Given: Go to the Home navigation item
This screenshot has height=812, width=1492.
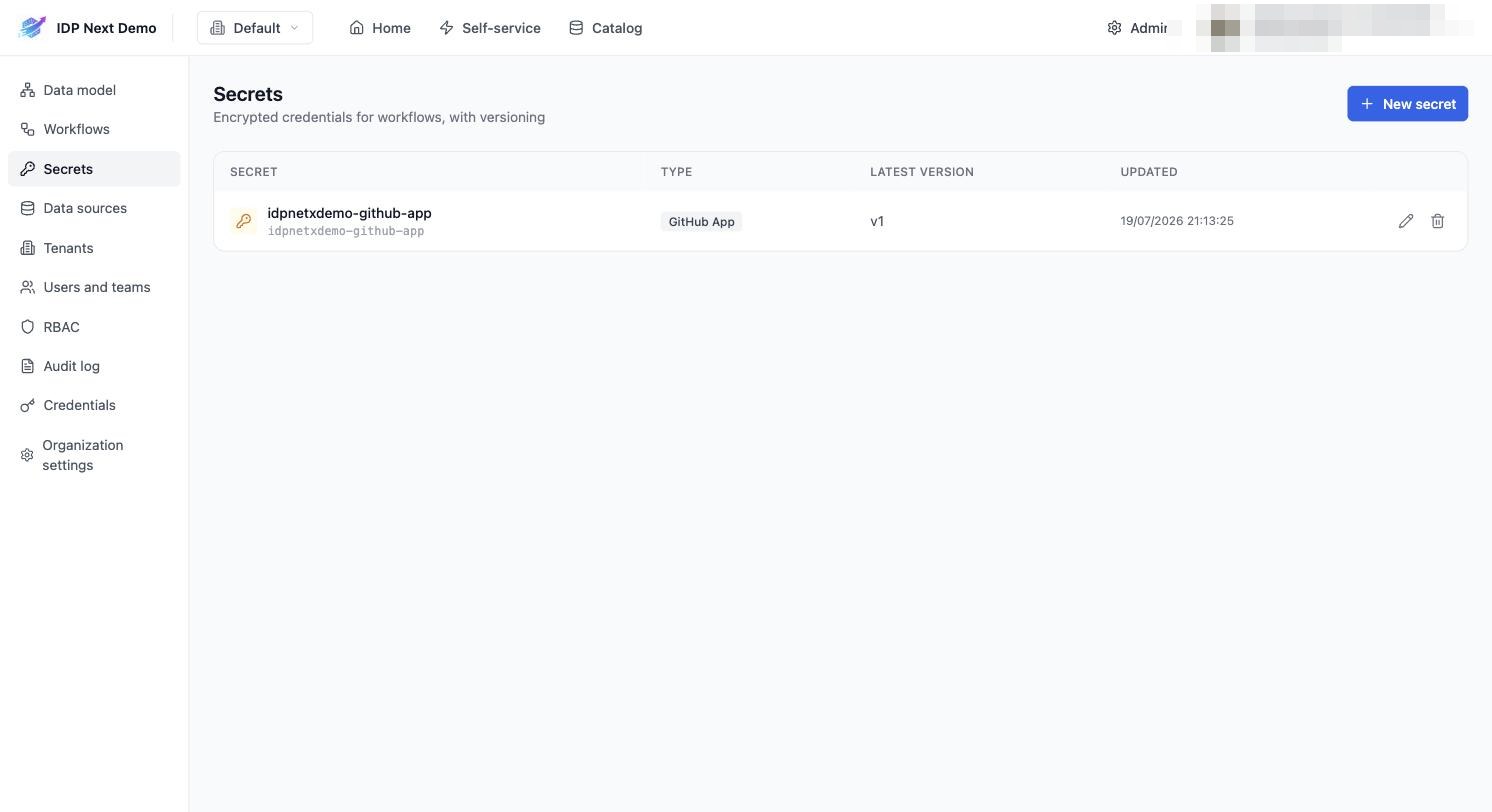Looking at the screenshot, I should pyautogui.click(x=380, y=28).
